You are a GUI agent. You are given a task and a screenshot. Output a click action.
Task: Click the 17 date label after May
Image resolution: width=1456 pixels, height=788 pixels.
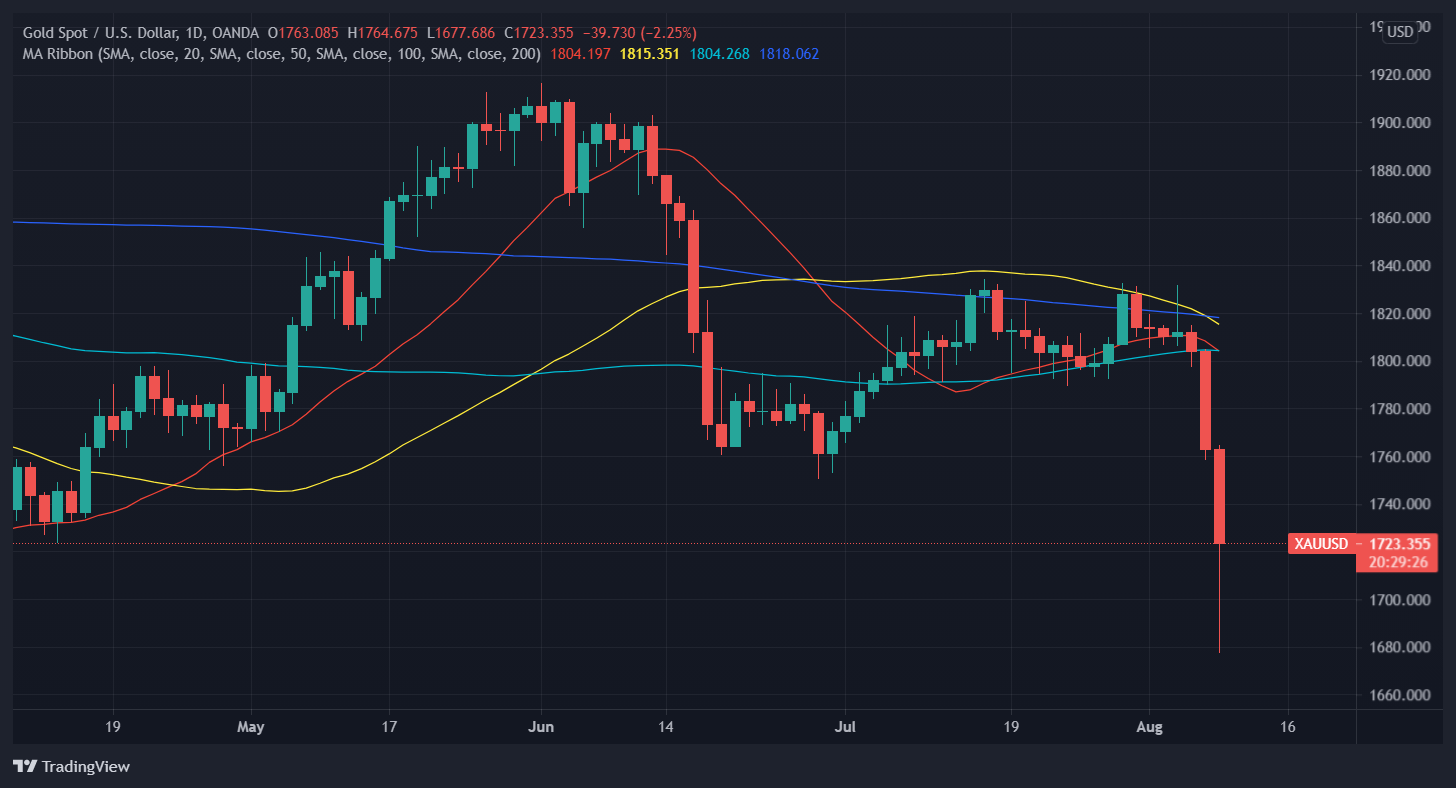pos(389,727)
